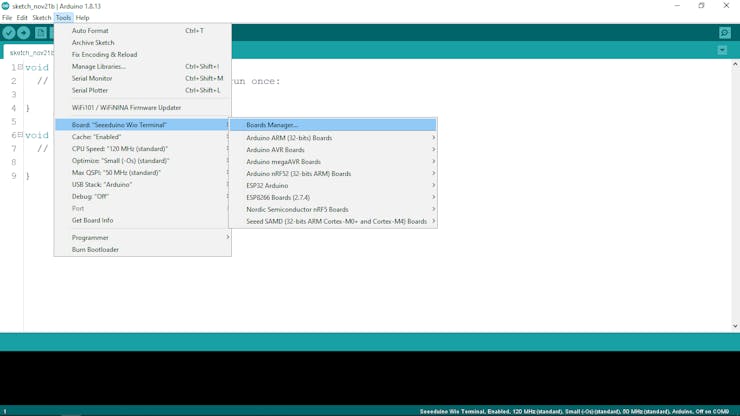This screenshot has width=740, height=416.
Task: Click editor scrollbar up arrow
Action: [x=735, y=64]
